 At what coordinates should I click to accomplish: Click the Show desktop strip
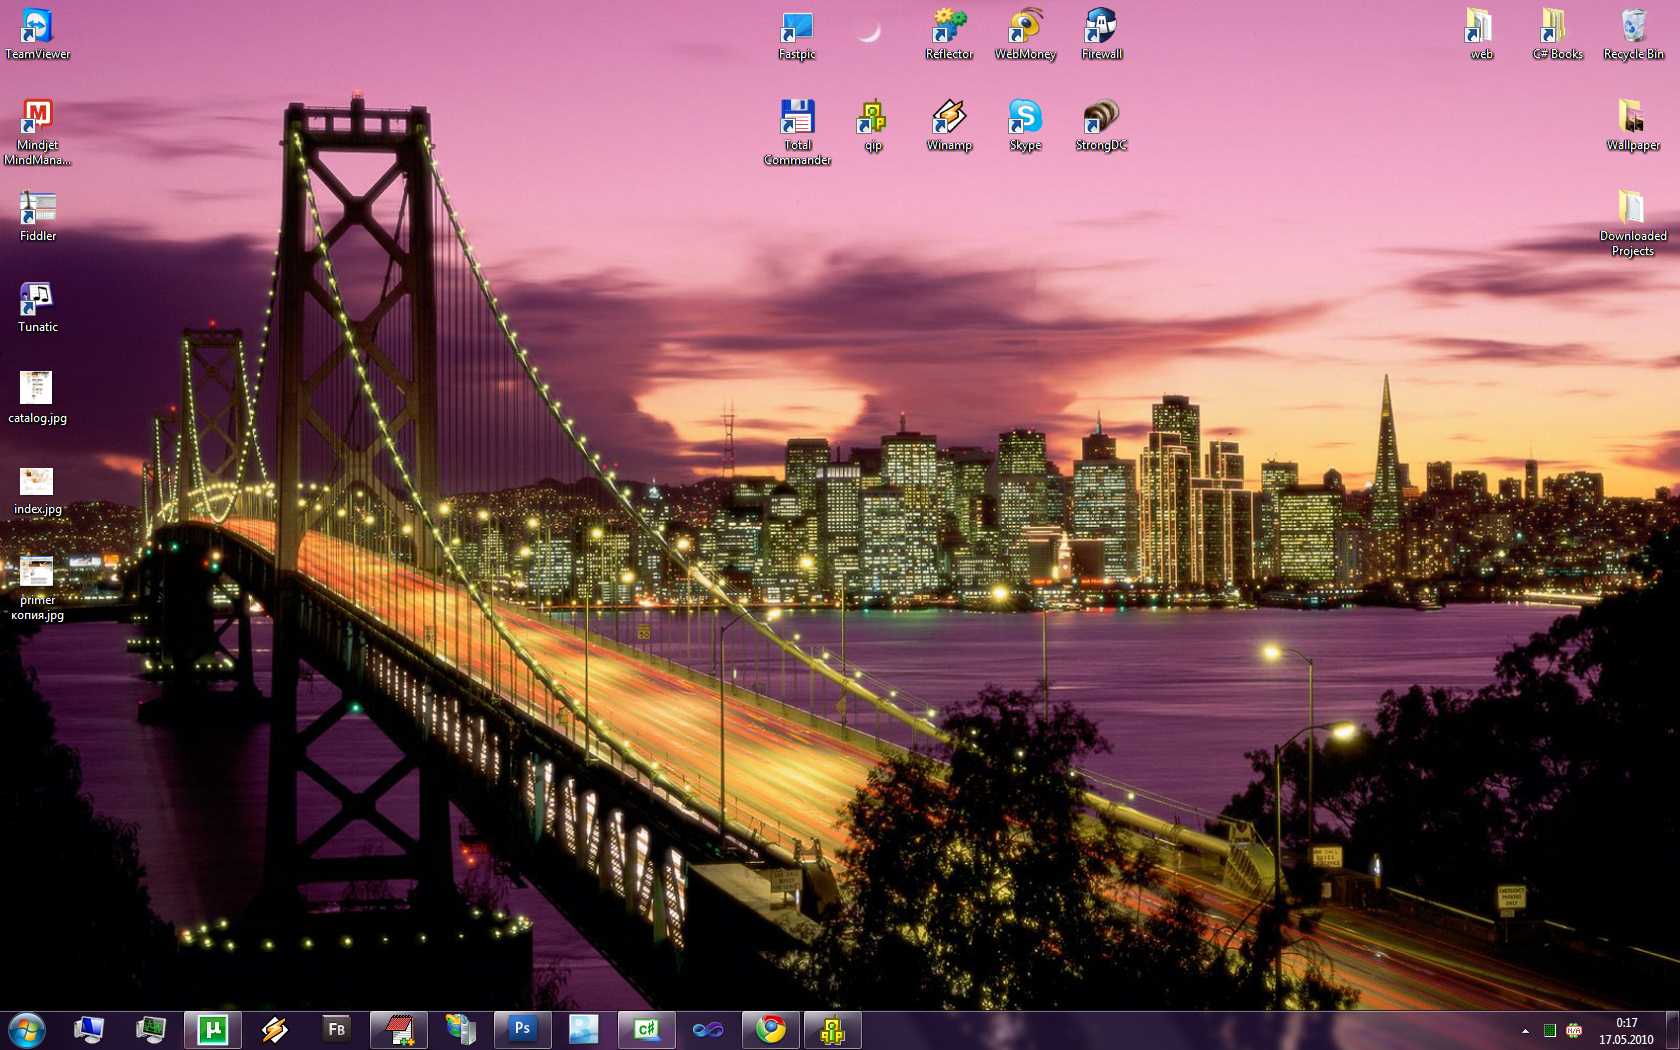(x=1673, y=1030)
